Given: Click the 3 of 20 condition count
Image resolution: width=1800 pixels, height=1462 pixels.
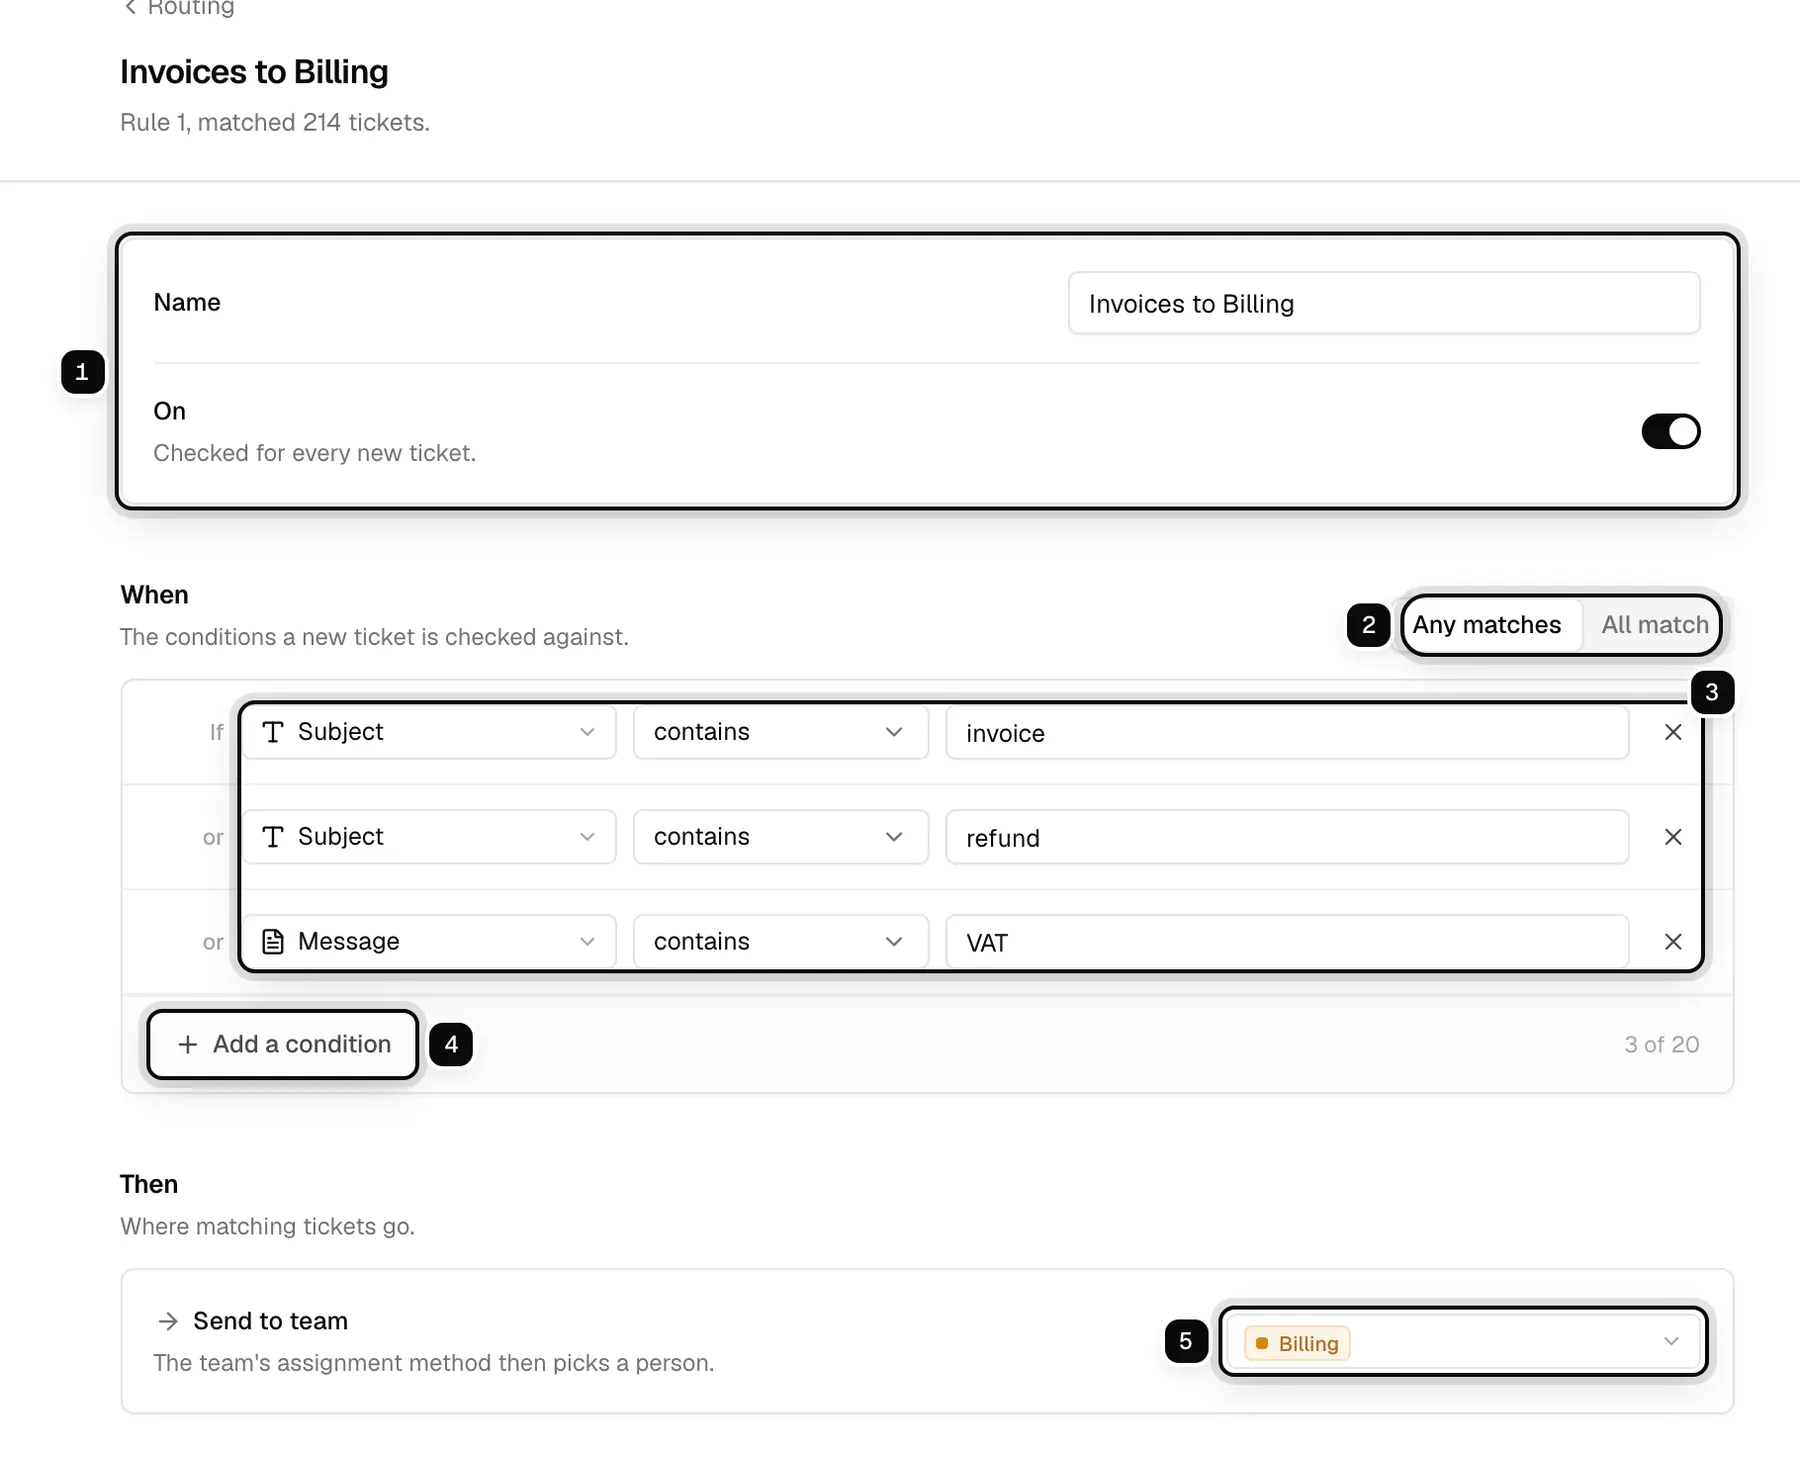Looking at the screenshot, I should tap(1661, 1045).
